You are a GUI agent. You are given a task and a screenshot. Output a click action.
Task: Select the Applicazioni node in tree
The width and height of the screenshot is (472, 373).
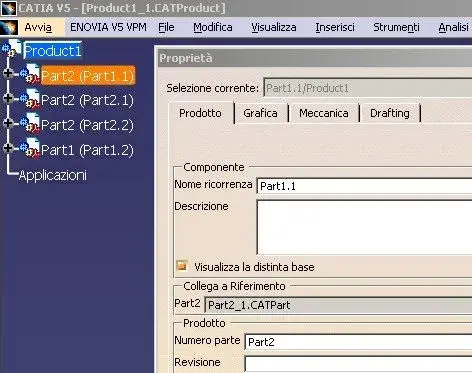53,175
